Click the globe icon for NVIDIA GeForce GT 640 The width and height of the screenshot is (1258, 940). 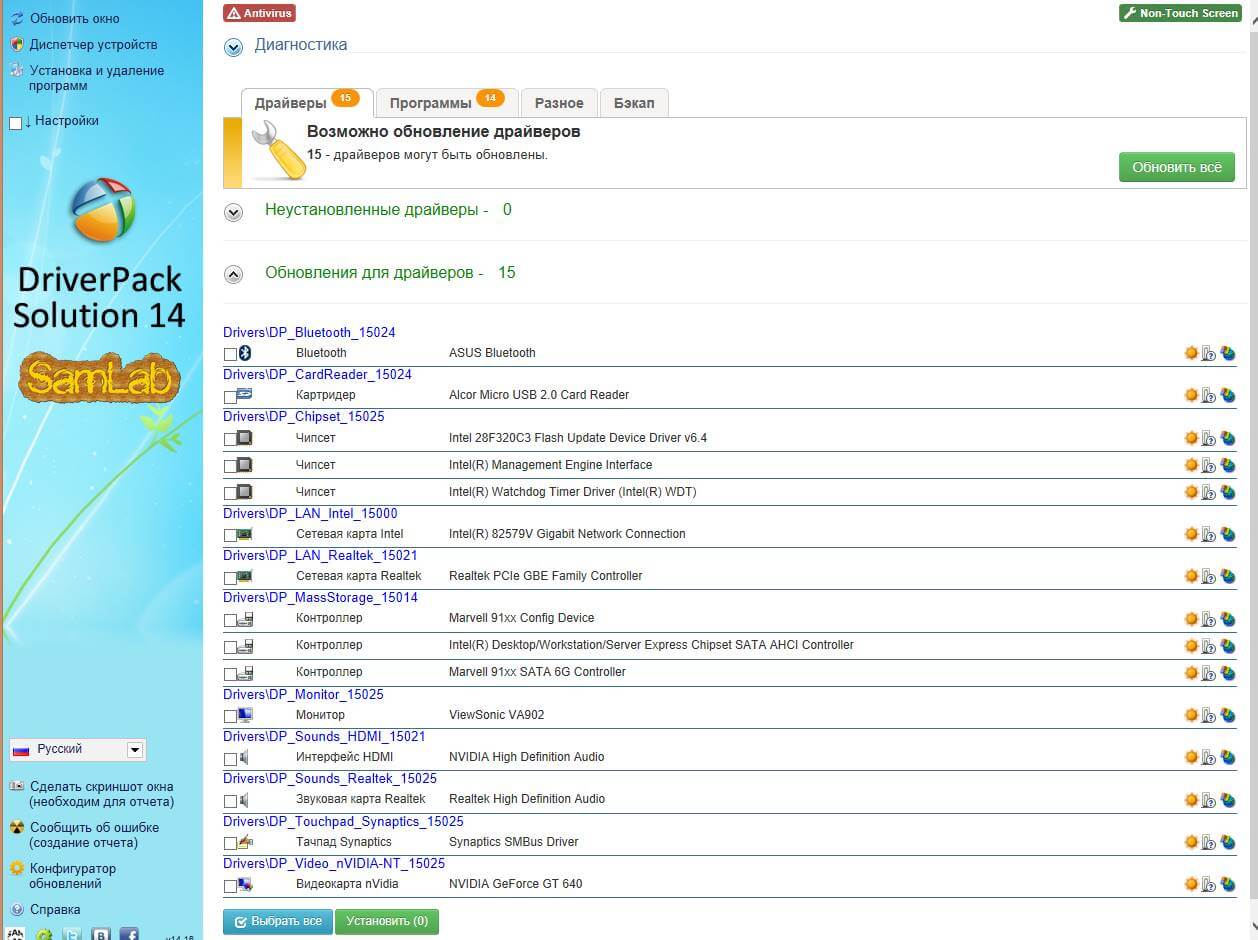(1227, 884)
